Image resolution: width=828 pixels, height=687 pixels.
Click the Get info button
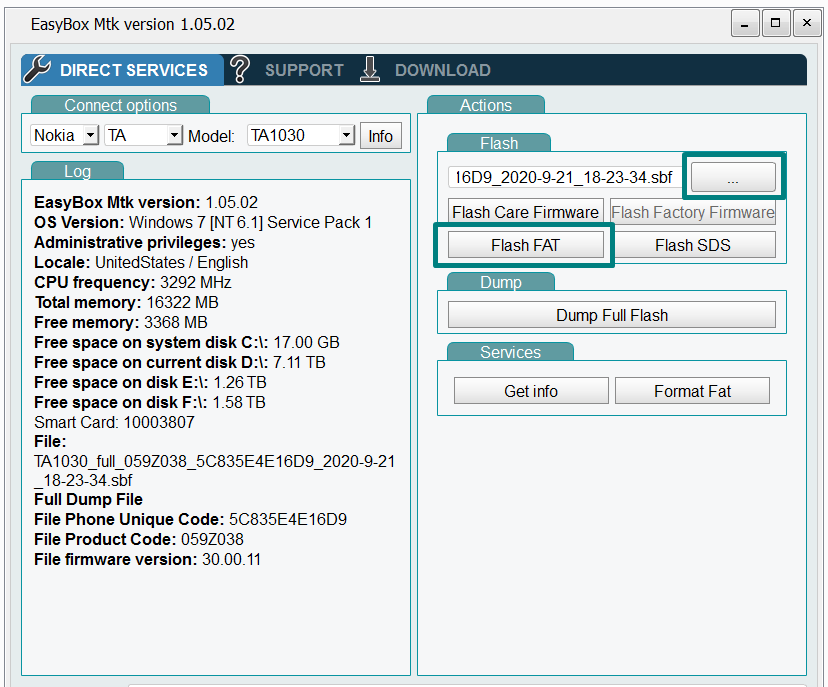[531, 391]
